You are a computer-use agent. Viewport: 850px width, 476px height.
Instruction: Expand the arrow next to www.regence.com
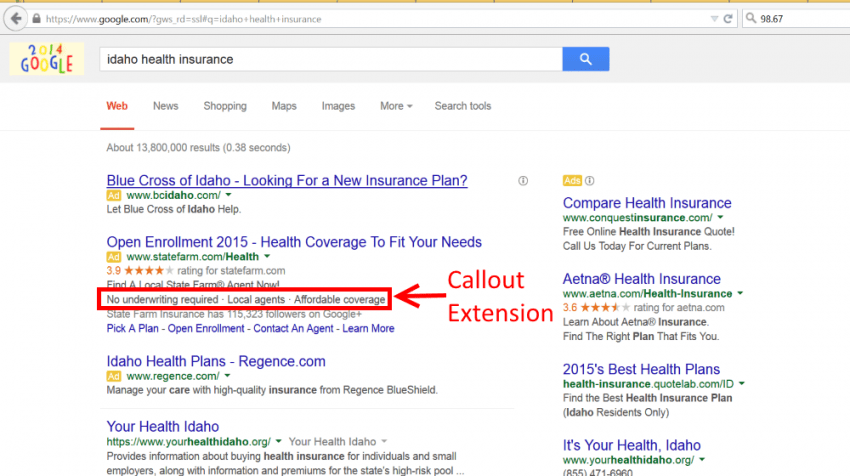tap(227, 376)
